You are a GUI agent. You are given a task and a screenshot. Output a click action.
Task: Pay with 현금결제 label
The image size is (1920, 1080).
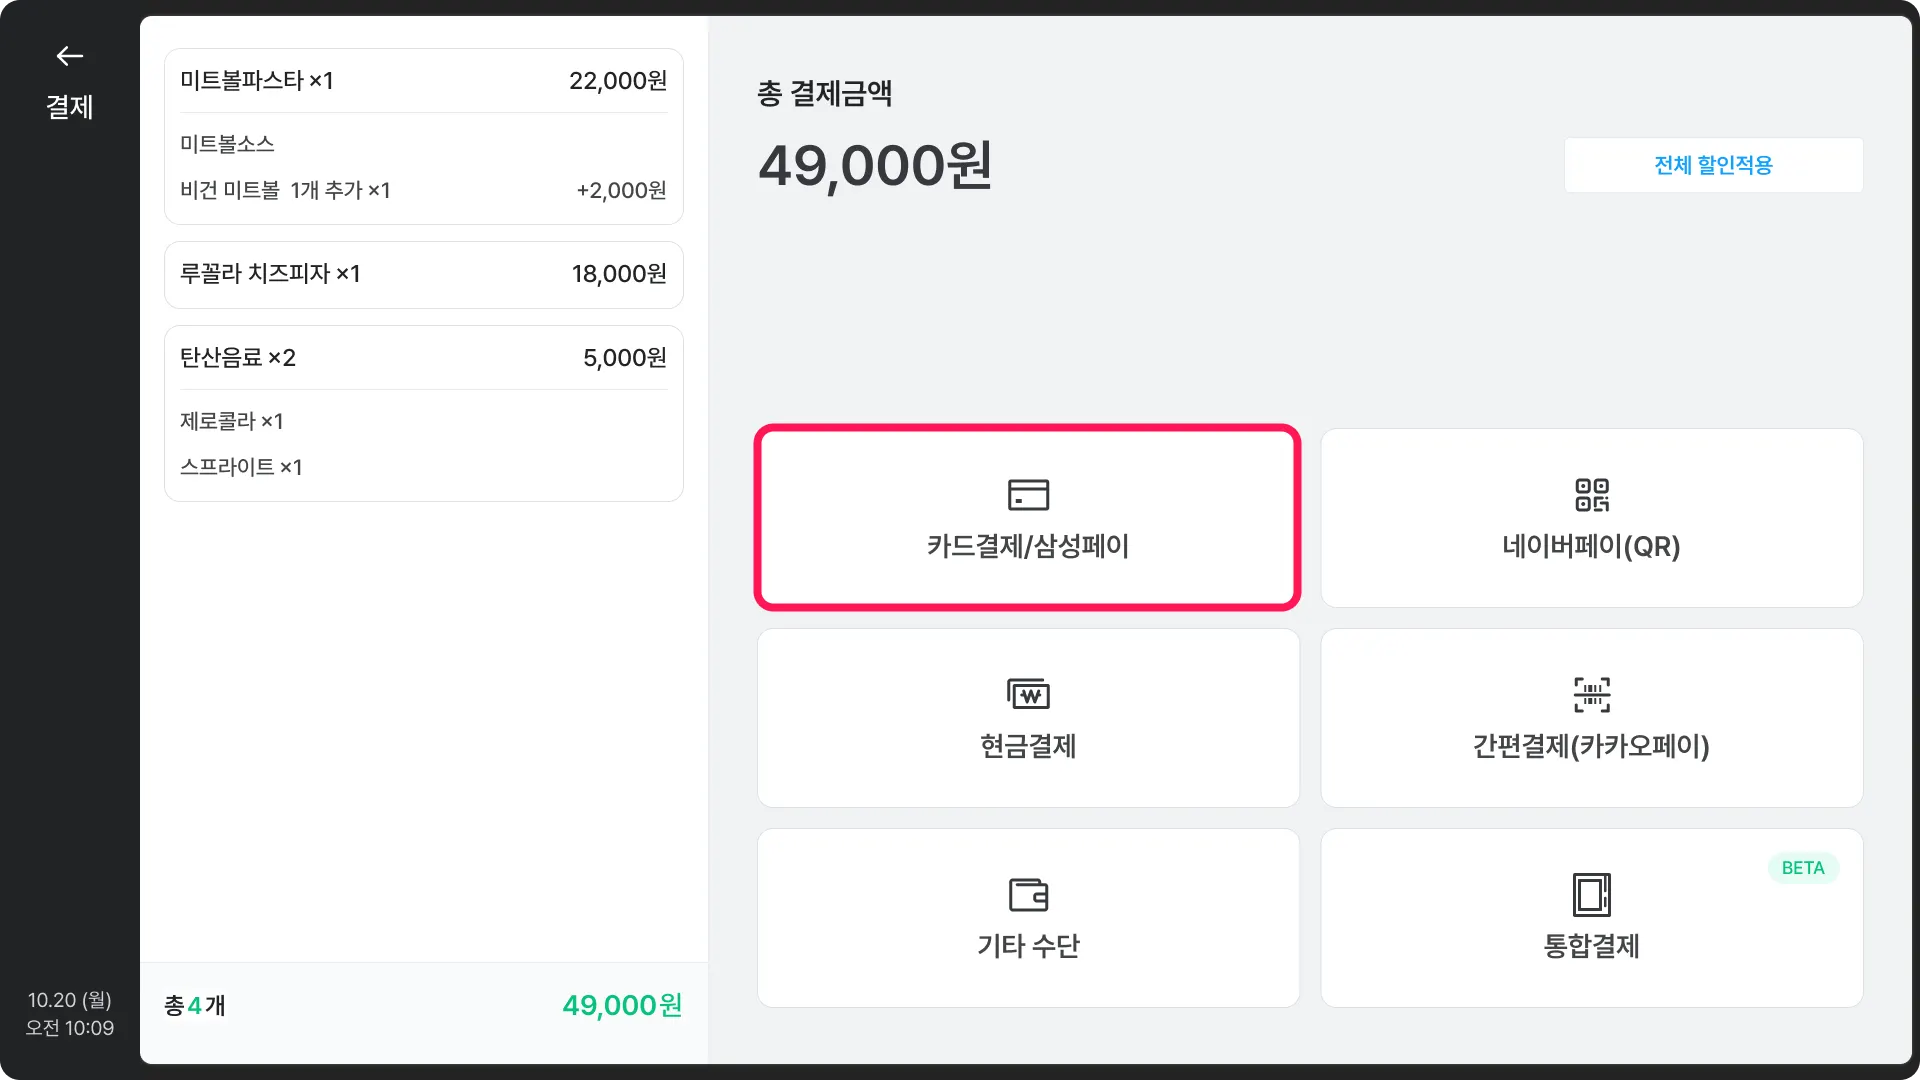(x=1028, y=746)
